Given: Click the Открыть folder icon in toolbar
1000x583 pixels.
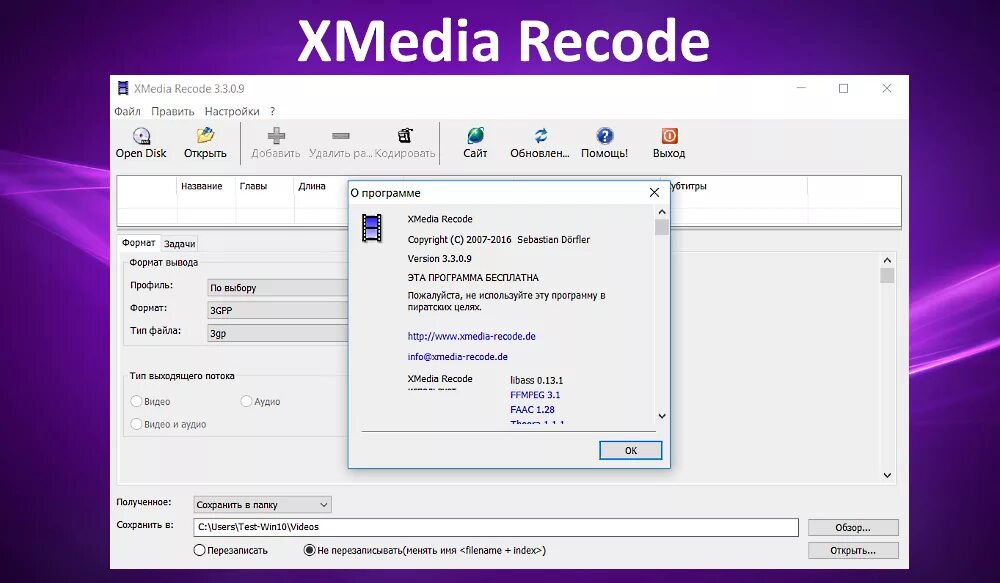Looking at the screenshot, I should pos(205,135).
